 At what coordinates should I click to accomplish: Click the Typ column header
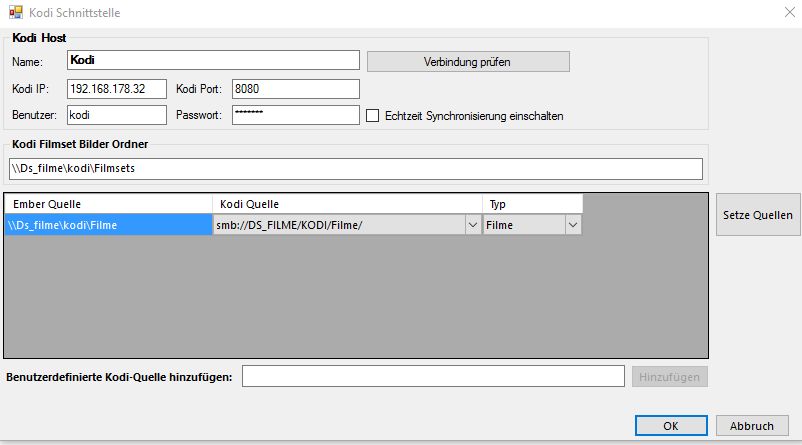coord(532,204)
